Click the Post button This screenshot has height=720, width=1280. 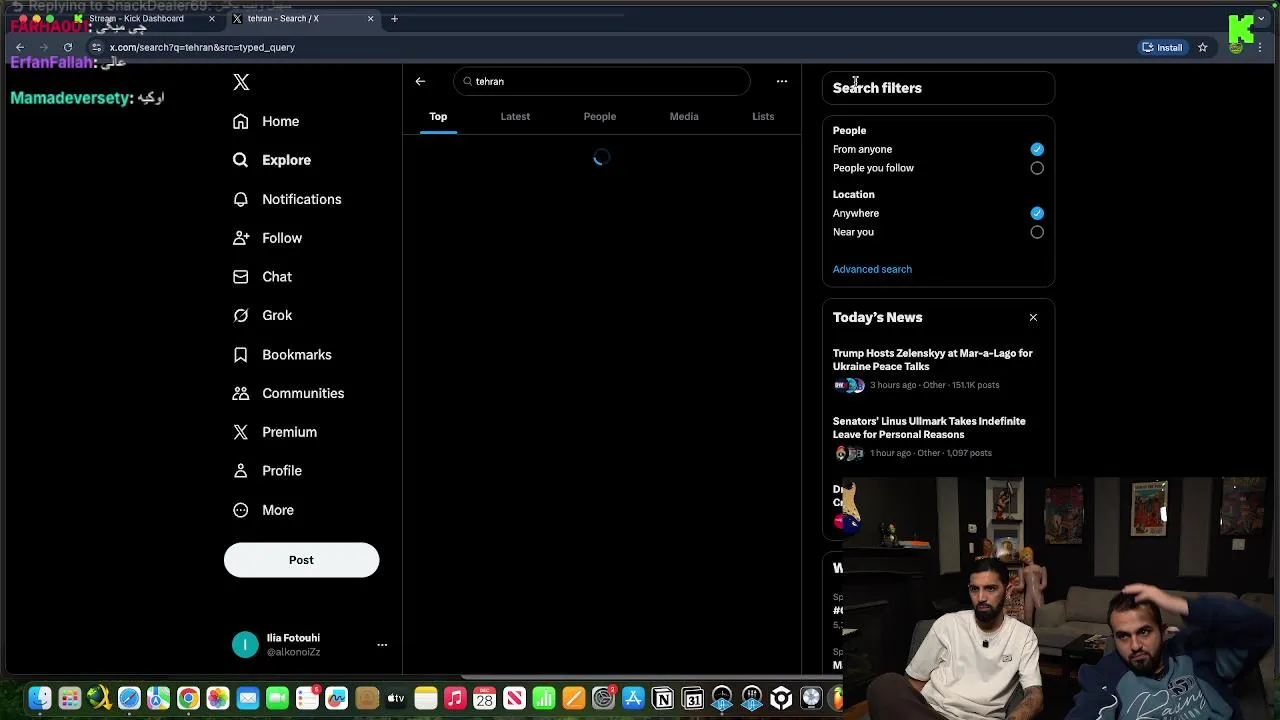[301, 560]
